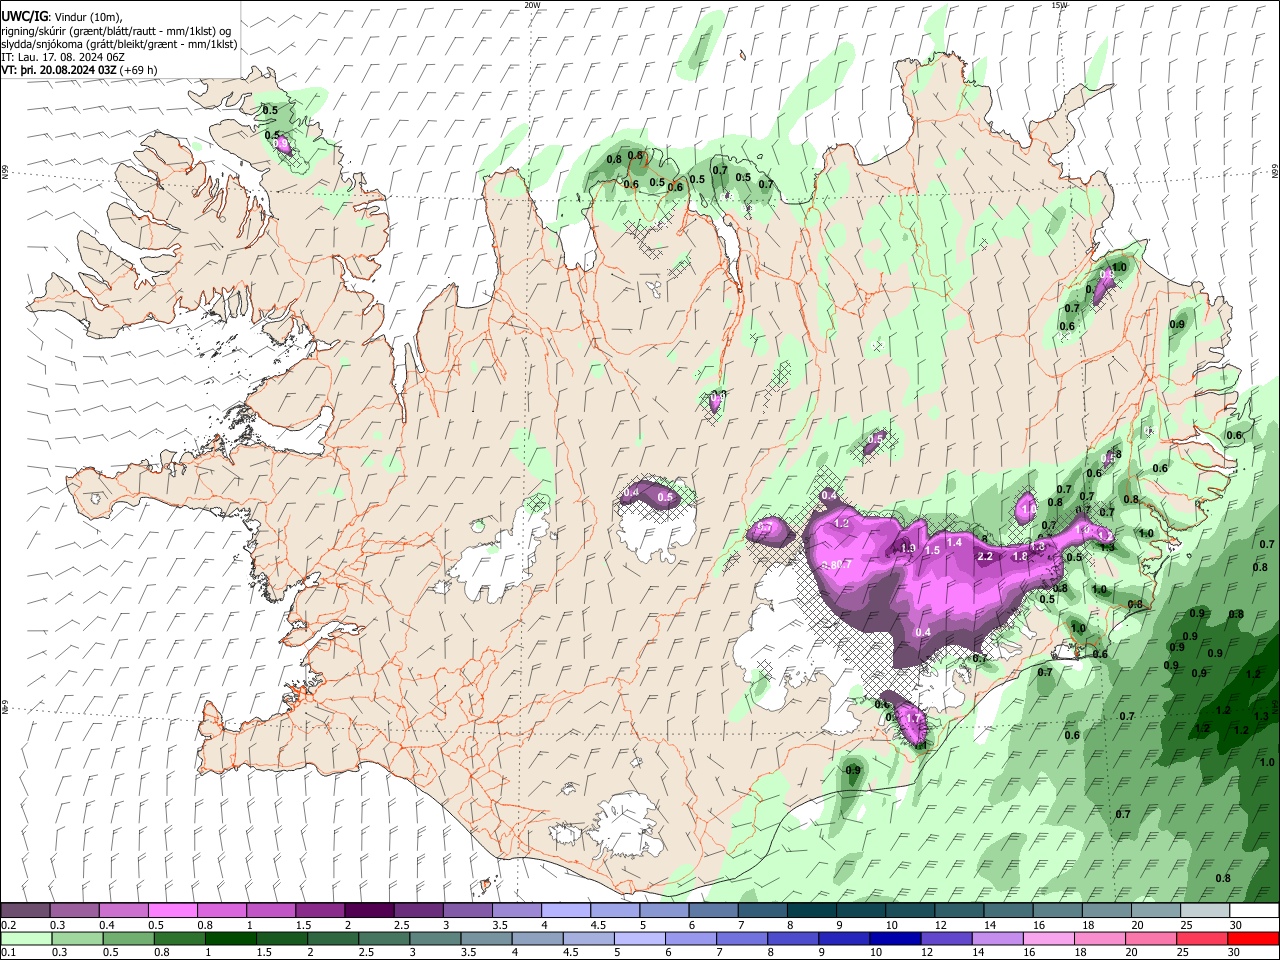Click the dark teal 8–9 swatch in upper legend

tap(811, 910)
